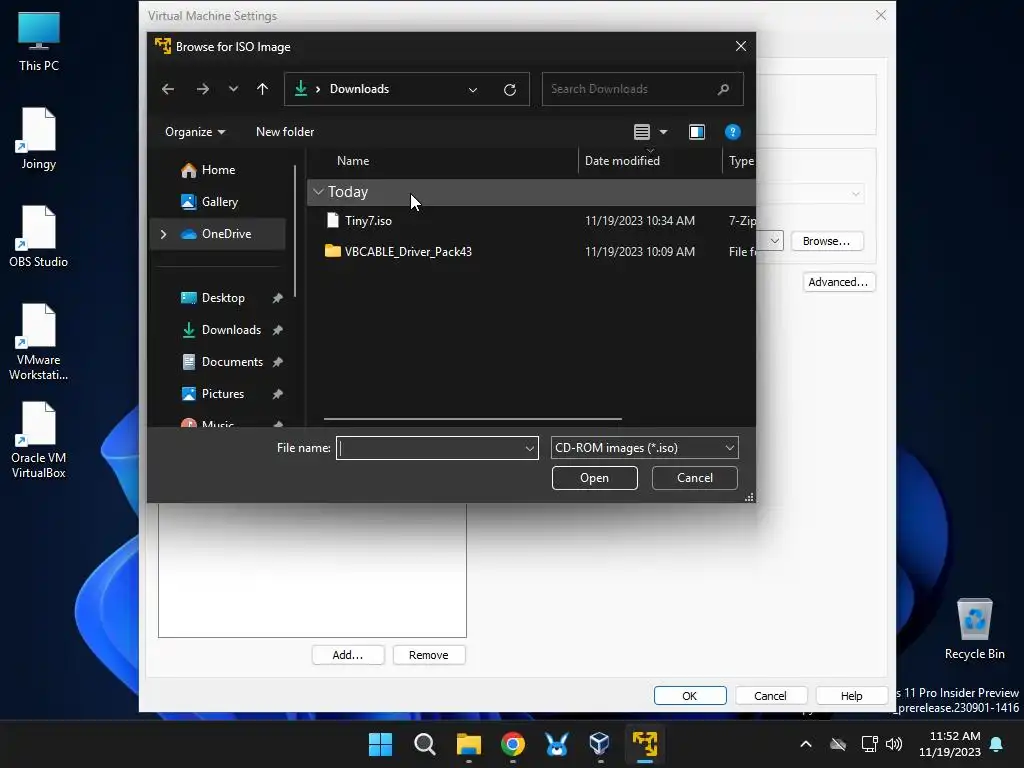Select the Recycle Bin desktop icon
The width and height of the screenshot is (1024, 768).
pyautogui.click(x=974, y=629)
